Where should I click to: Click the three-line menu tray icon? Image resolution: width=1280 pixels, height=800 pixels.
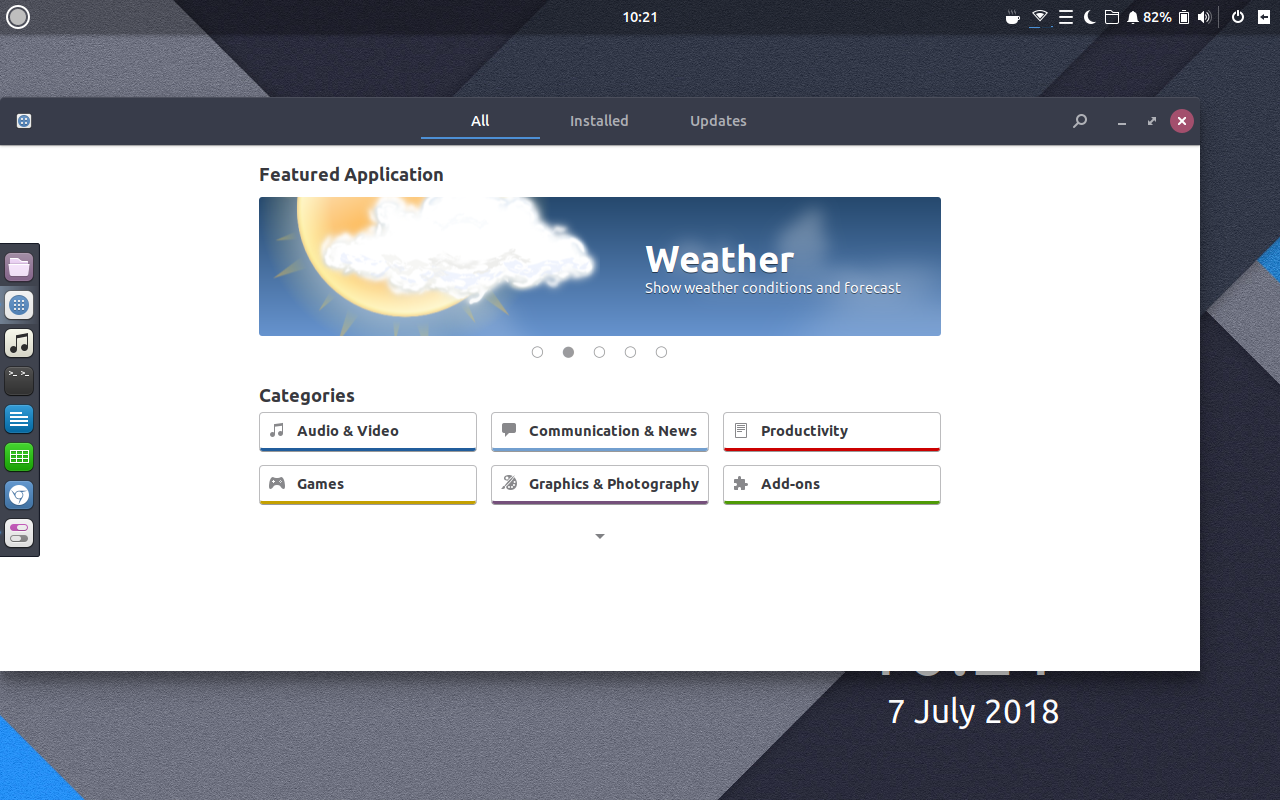(x=1066, y=17)
